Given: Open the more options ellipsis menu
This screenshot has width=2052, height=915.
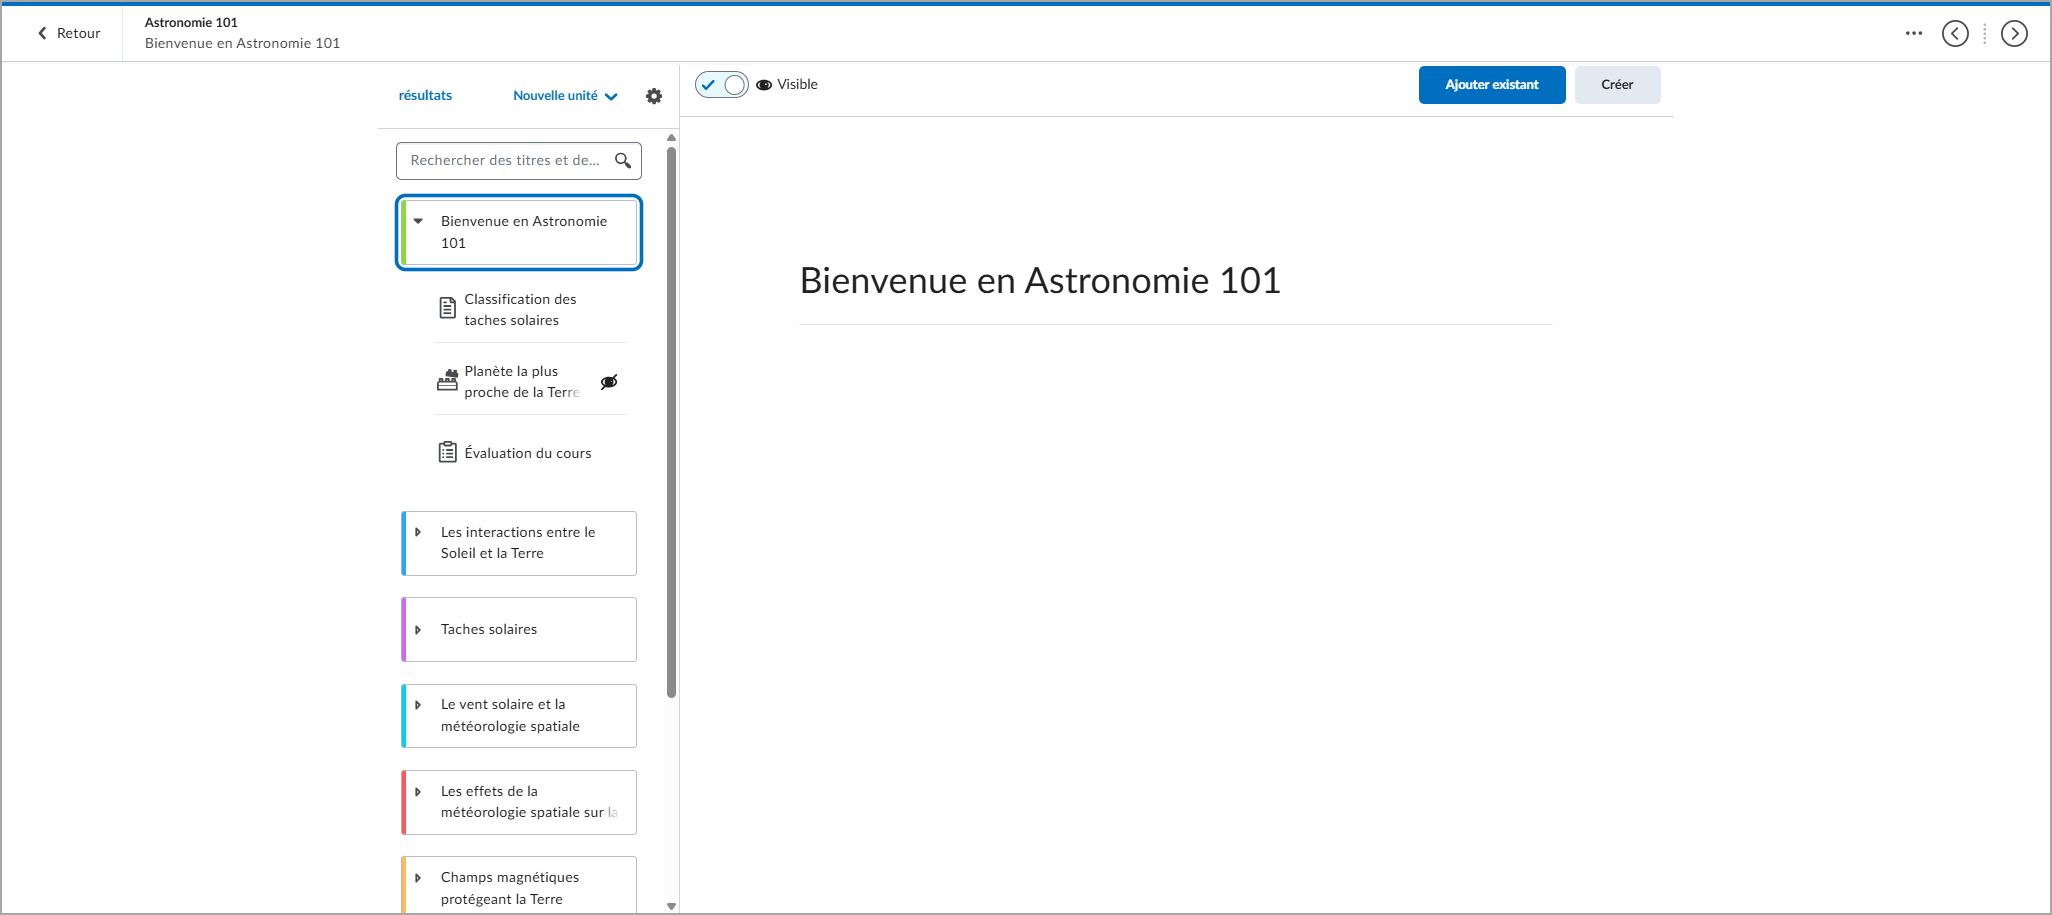Looking at the screenshot, I should (x=1914, y=33).
